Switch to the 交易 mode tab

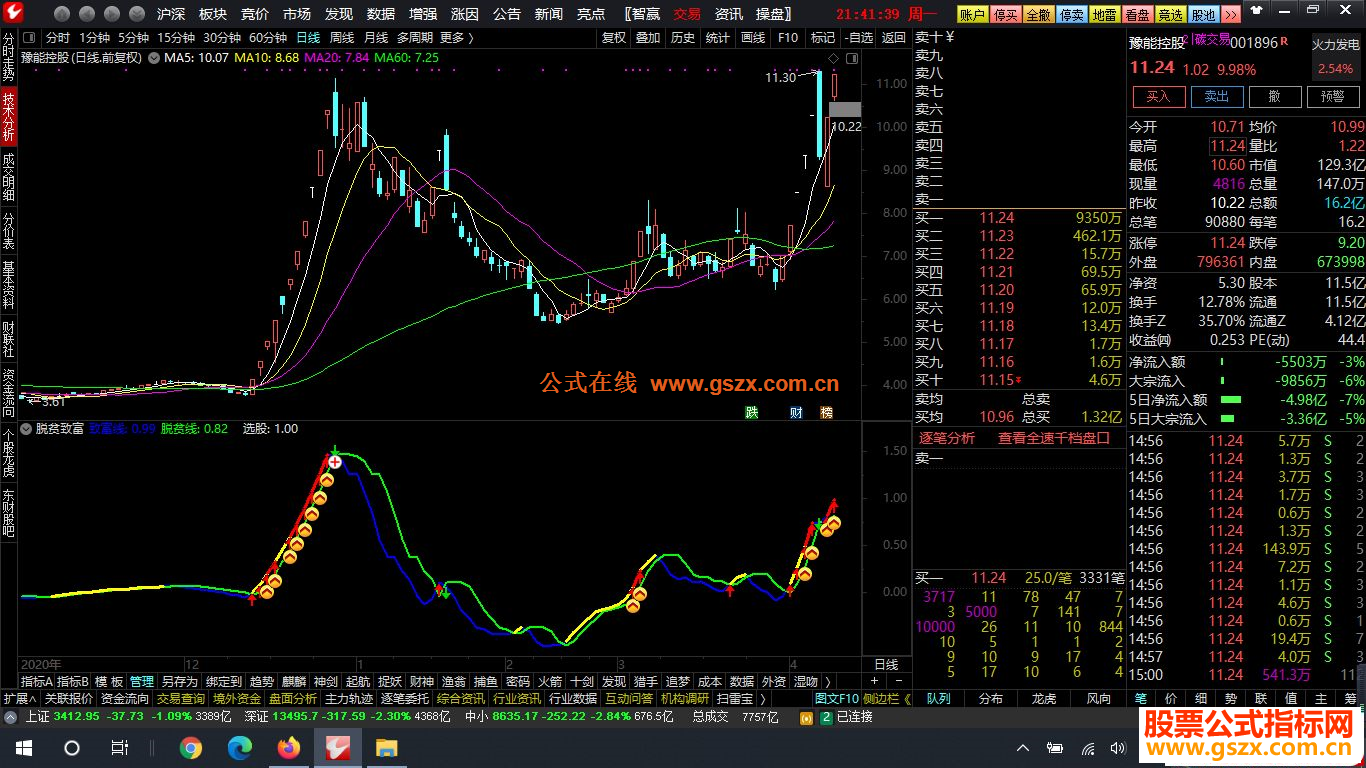687,14
